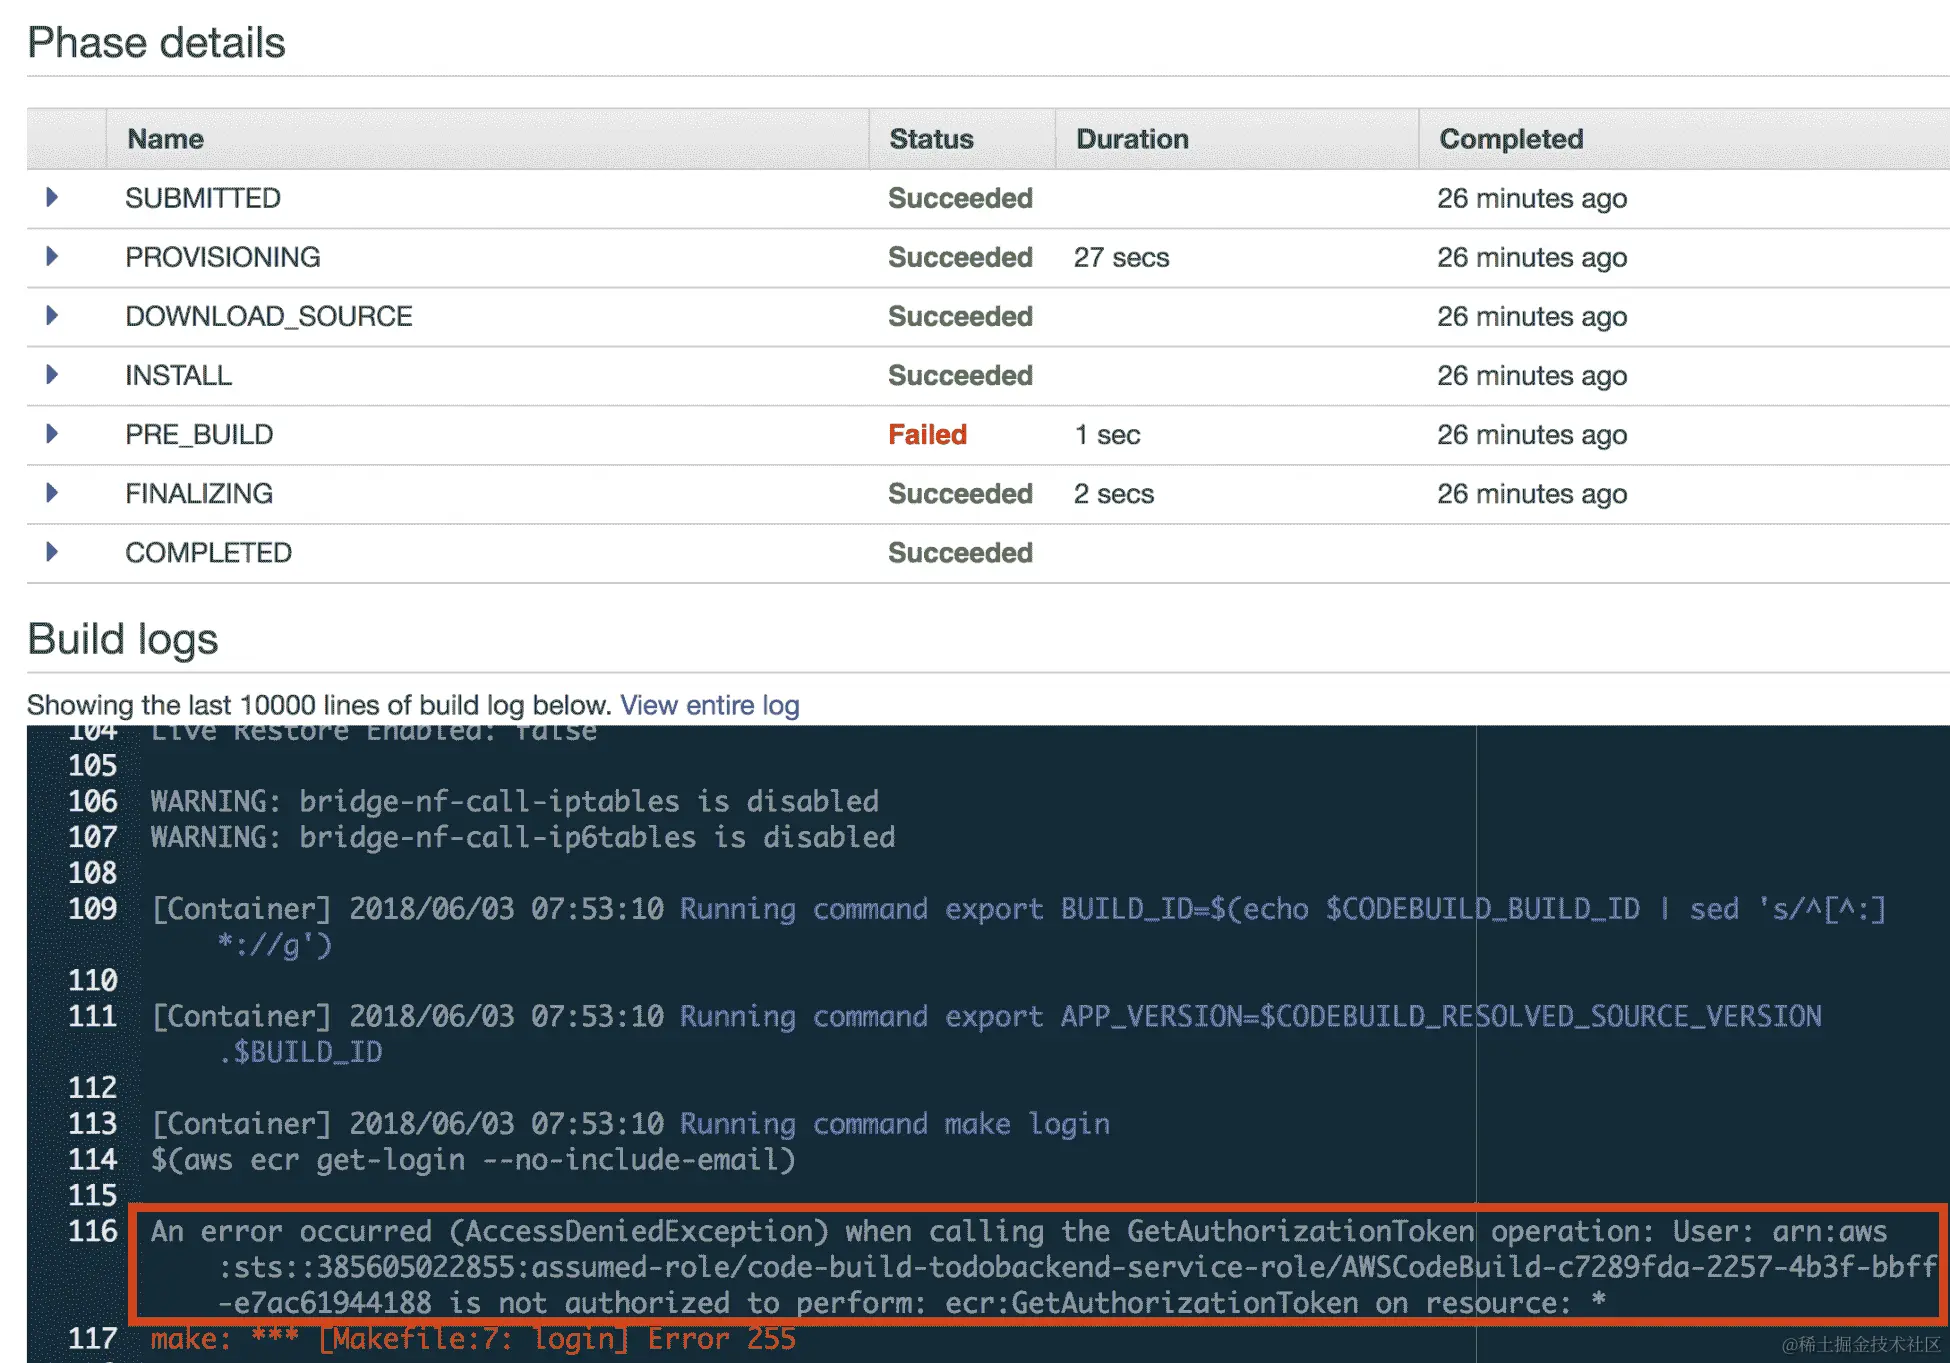Image resolution: width=1950 pixels, height=1363 pixels.
Task: Expand the COMPLETED phase row
Action: click(x=52, y=552)
